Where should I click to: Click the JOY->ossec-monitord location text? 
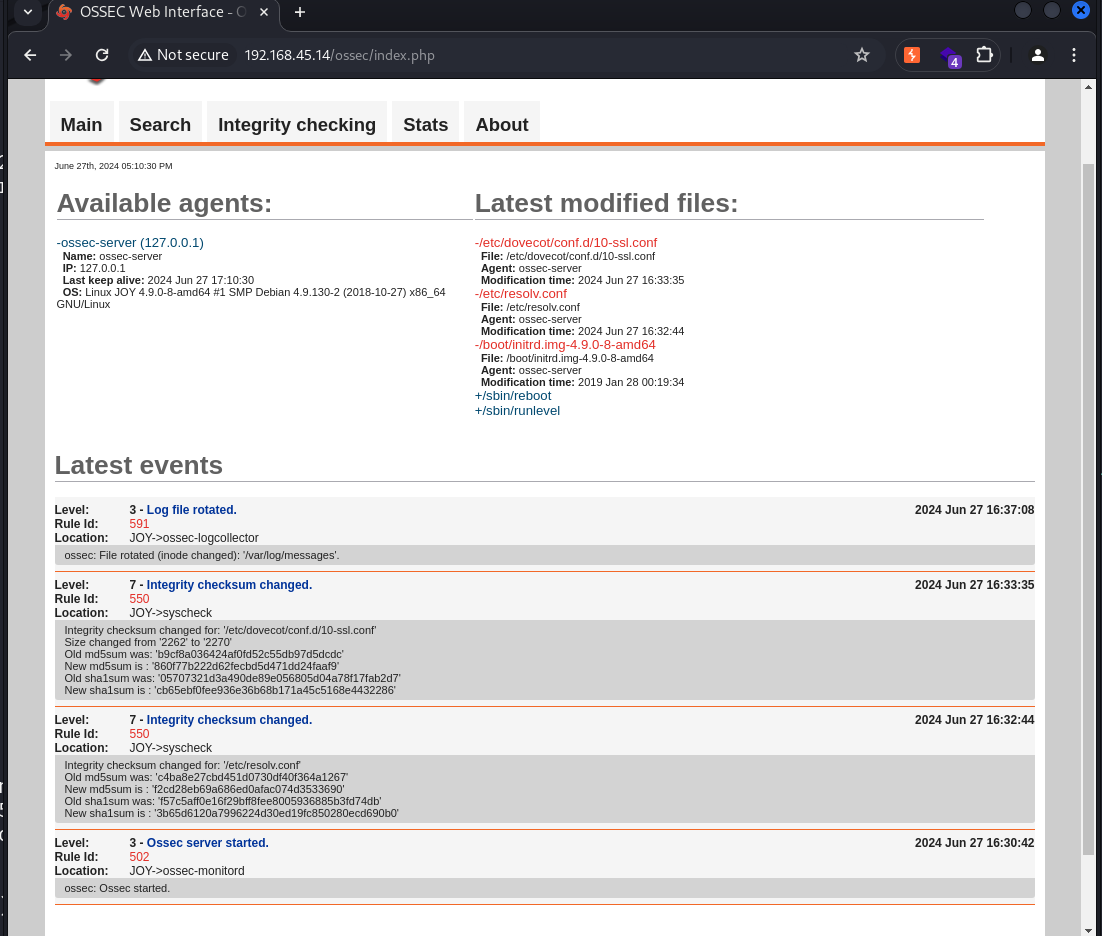[187, 871]
